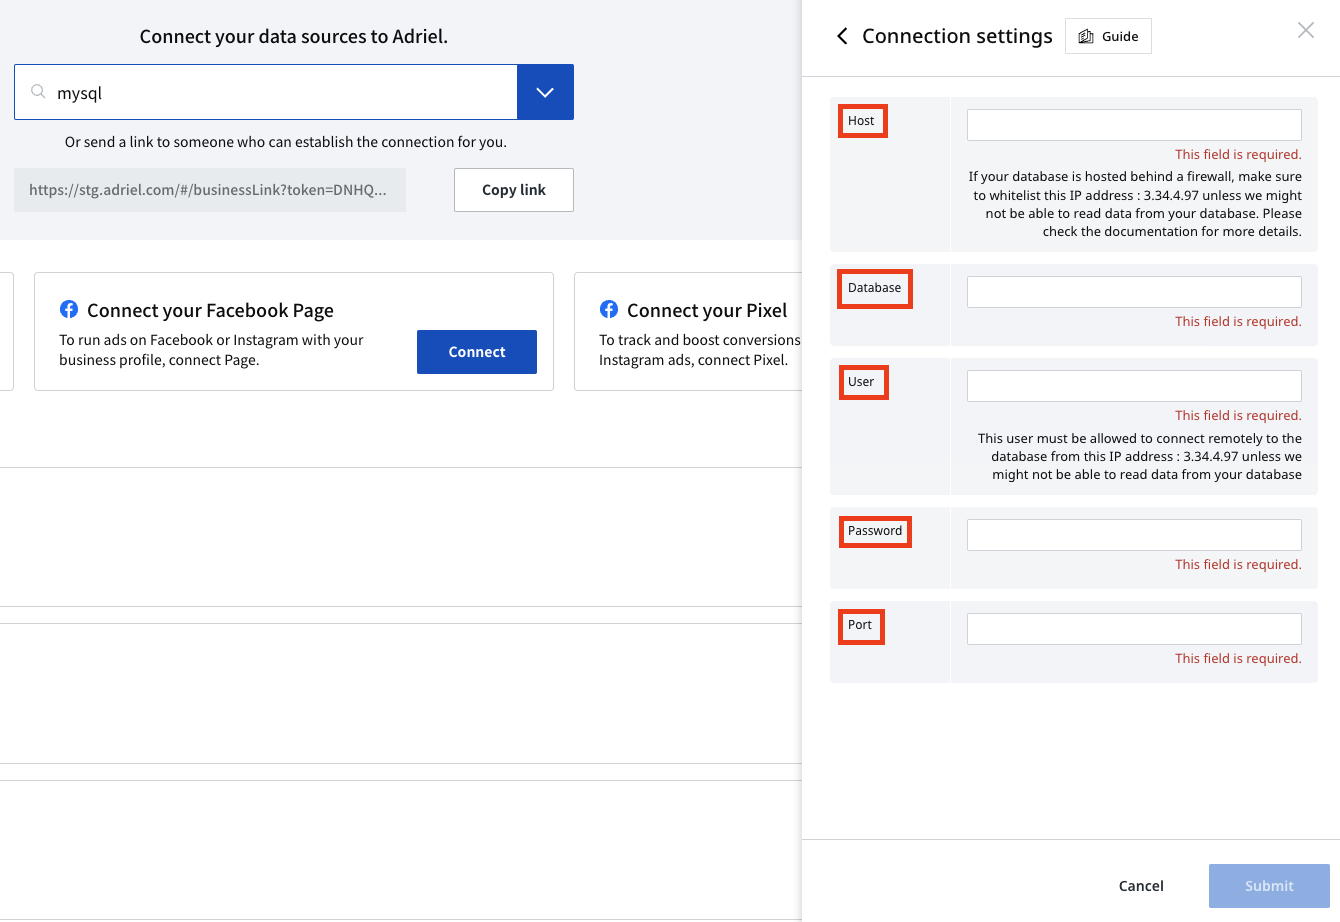
Task: Cancel the connection settings
Action: 1141,886
